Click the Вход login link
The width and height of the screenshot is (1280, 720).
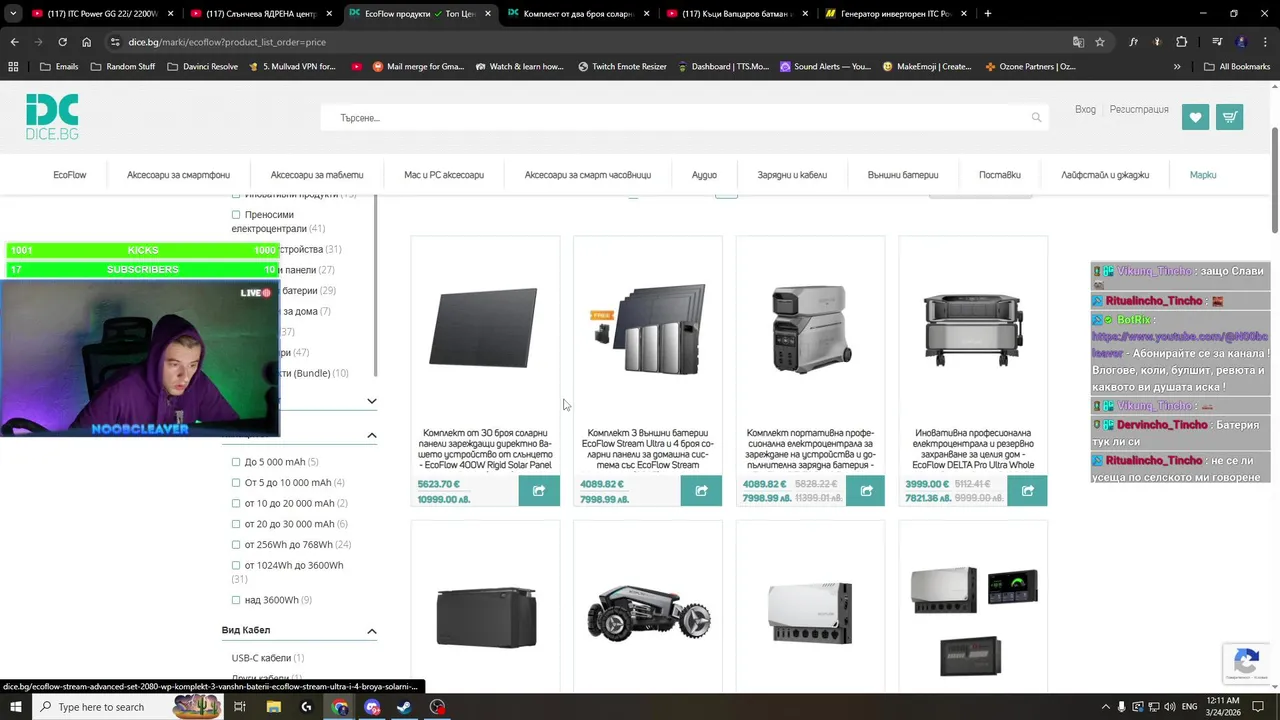click(1085, 110)
